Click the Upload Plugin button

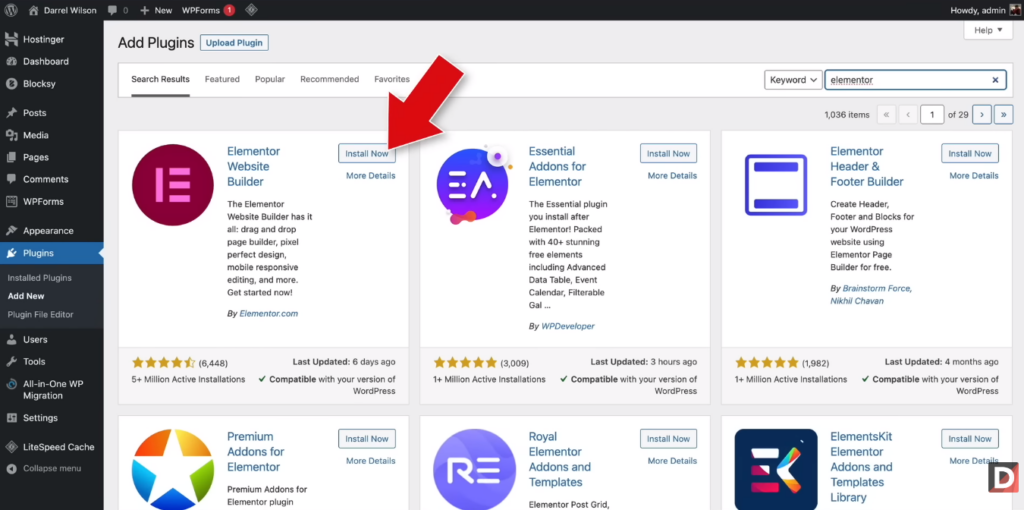tap(234, 43)
